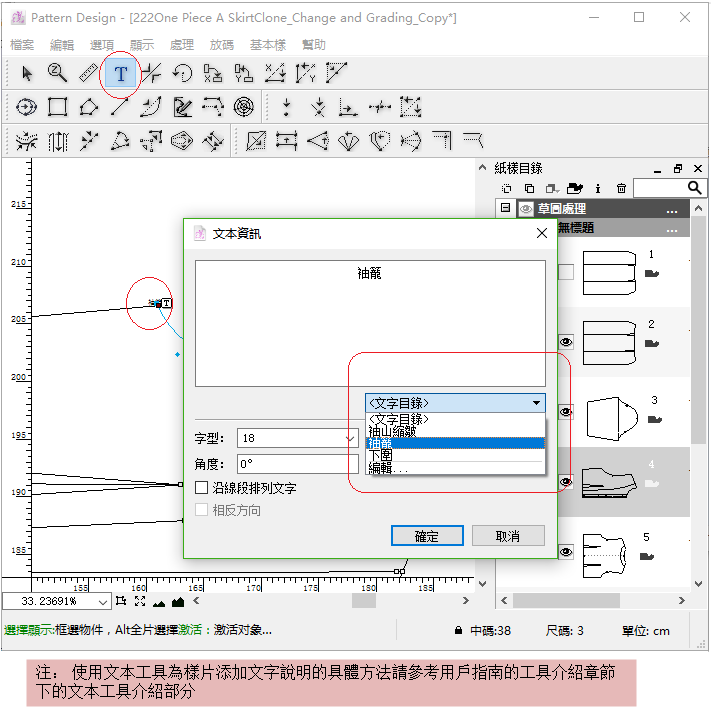
Task: Click the 角度 angle input field
Action: (x=296, y=464)
